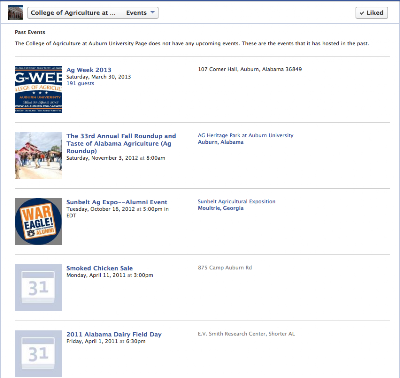400x378 pixels.
Task: Open the page profile picture thumbnail
Action: (15, 13)
